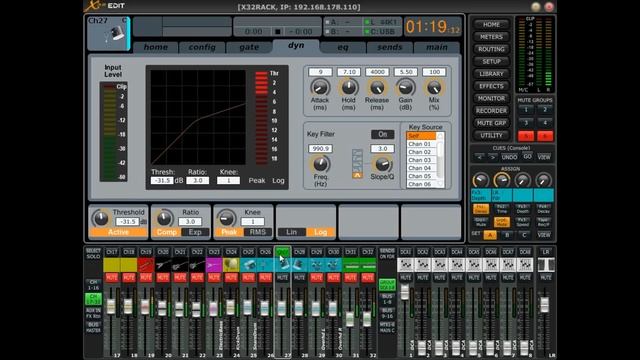This screenshot has width=640, height=360.
Task: Click the Ch27 fader handle
Action: coord(282,308)
